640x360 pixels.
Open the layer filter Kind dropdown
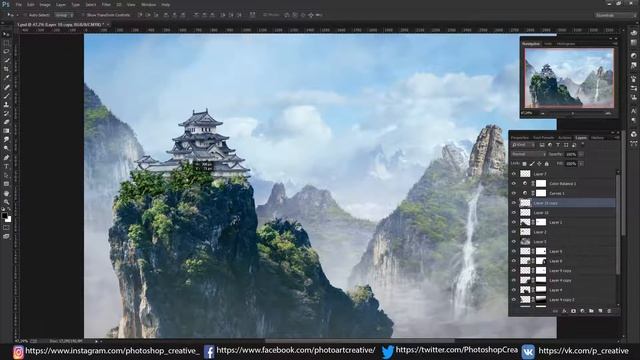[523, 145]
